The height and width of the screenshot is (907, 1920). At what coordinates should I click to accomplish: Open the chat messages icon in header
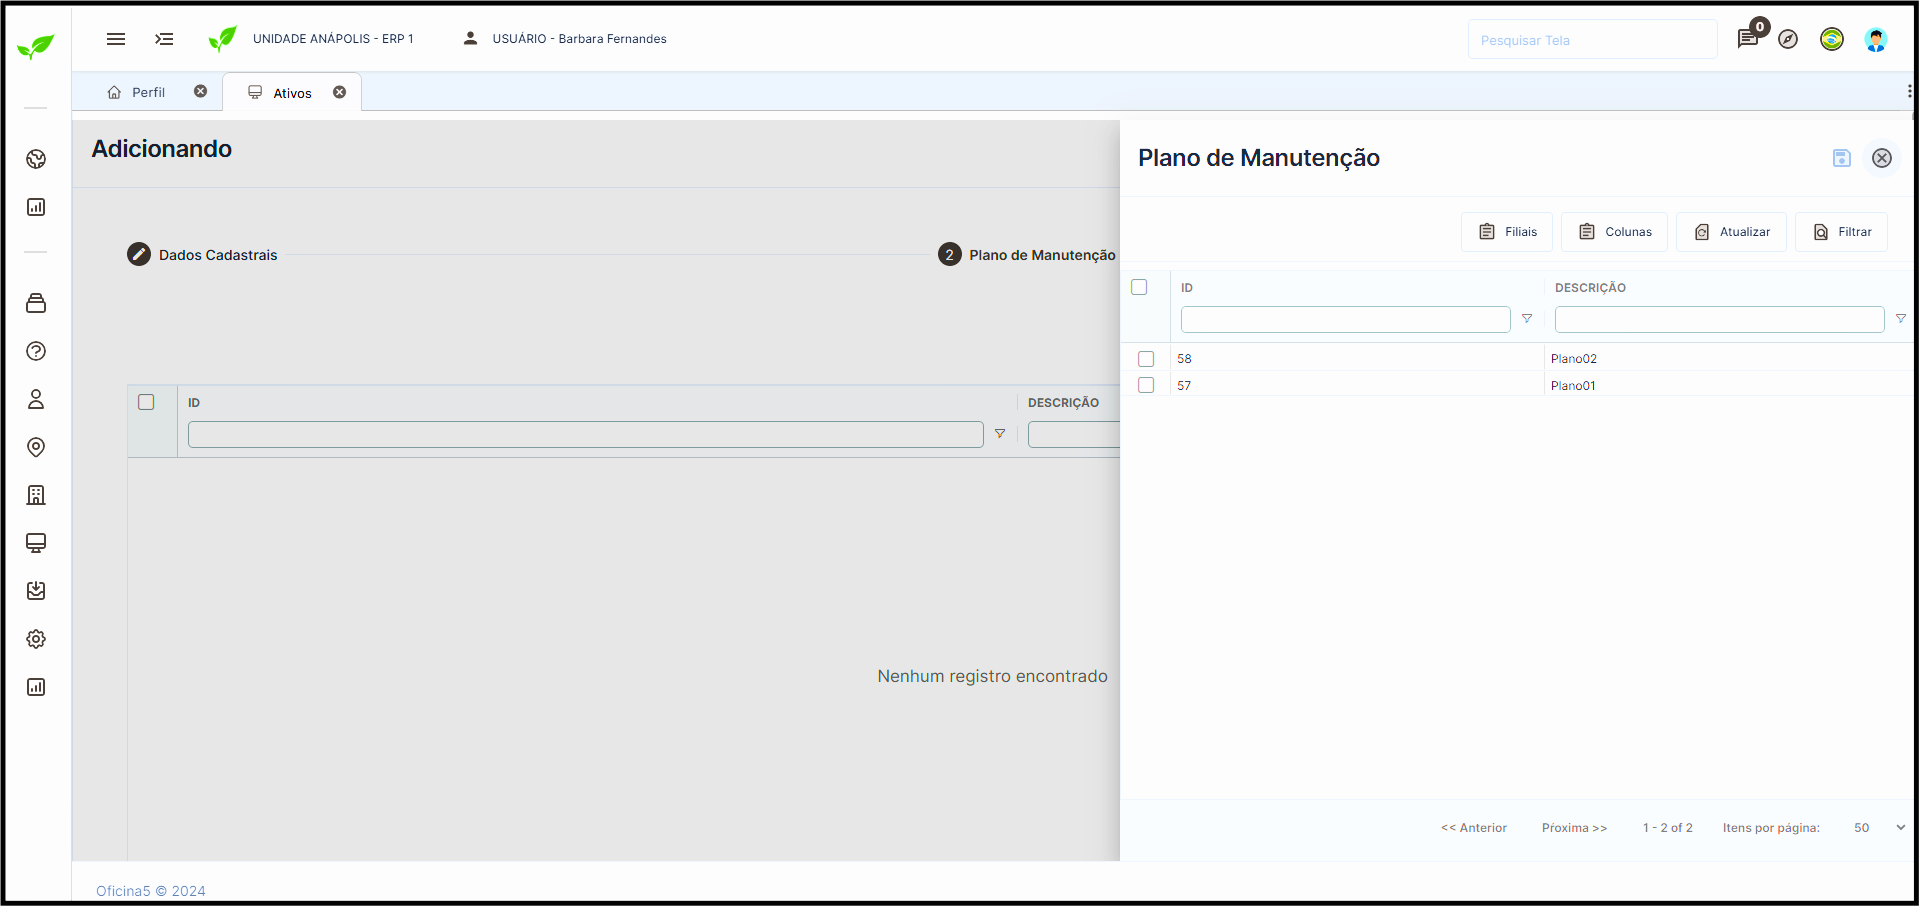point(1747,39)
